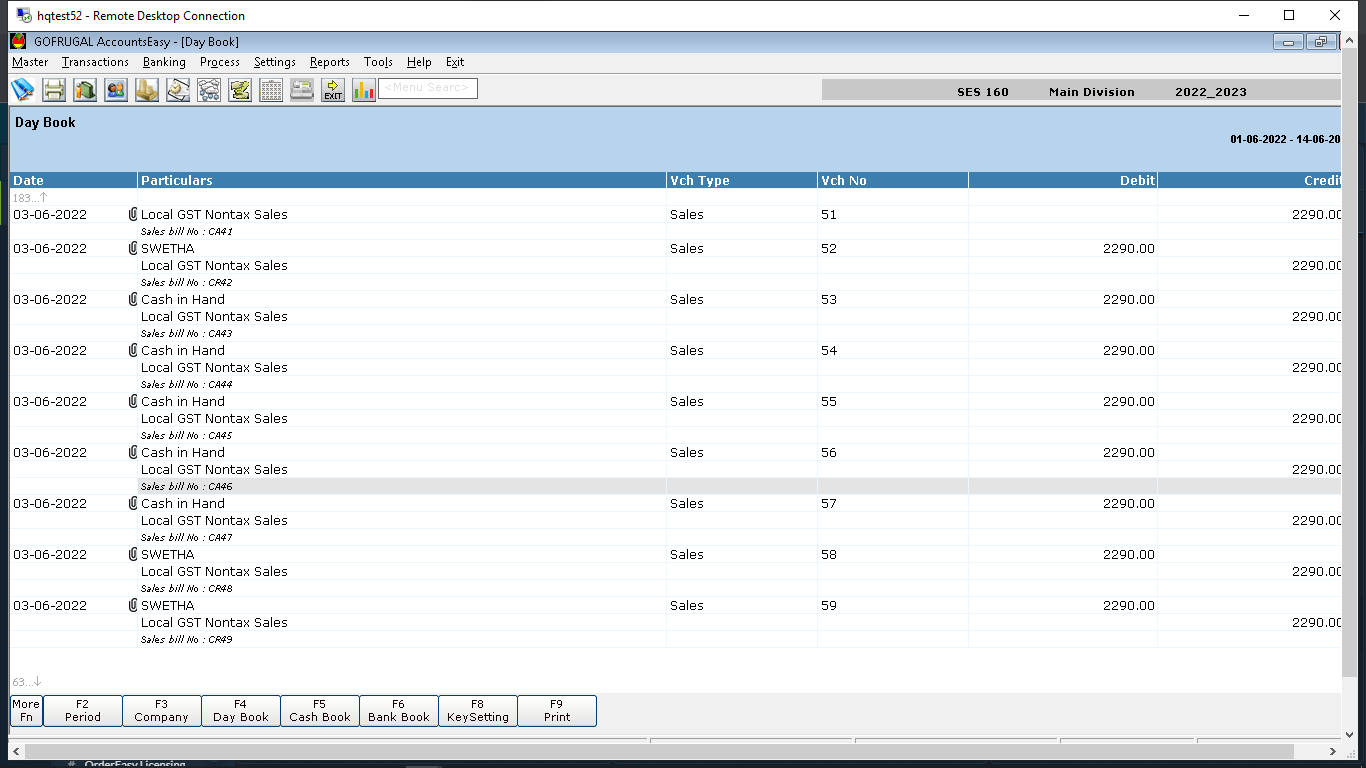Click the paperclip icon on voucher 54 row

(x=133, y=350)
